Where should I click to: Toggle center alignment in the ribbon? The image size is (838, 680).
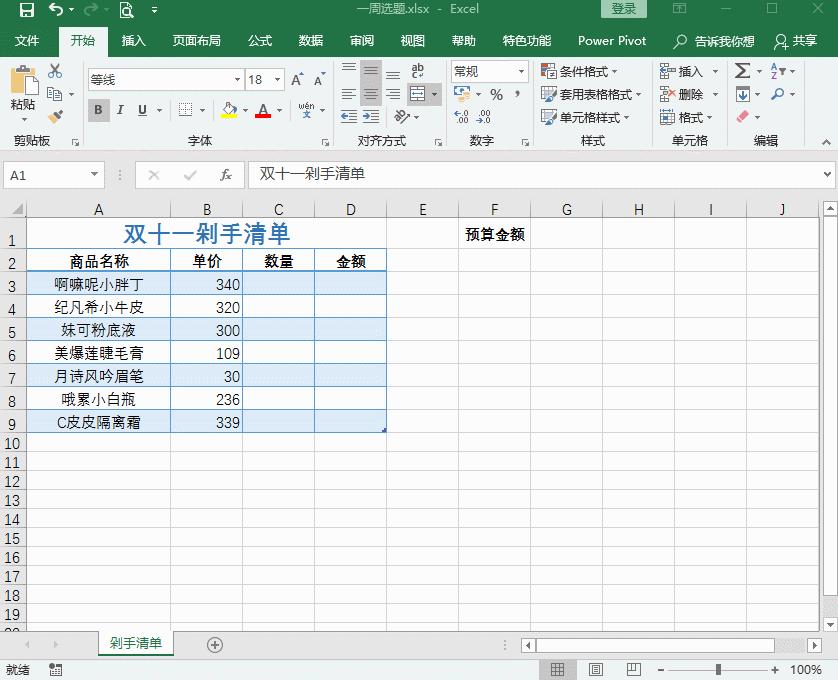tap(370, 94)
